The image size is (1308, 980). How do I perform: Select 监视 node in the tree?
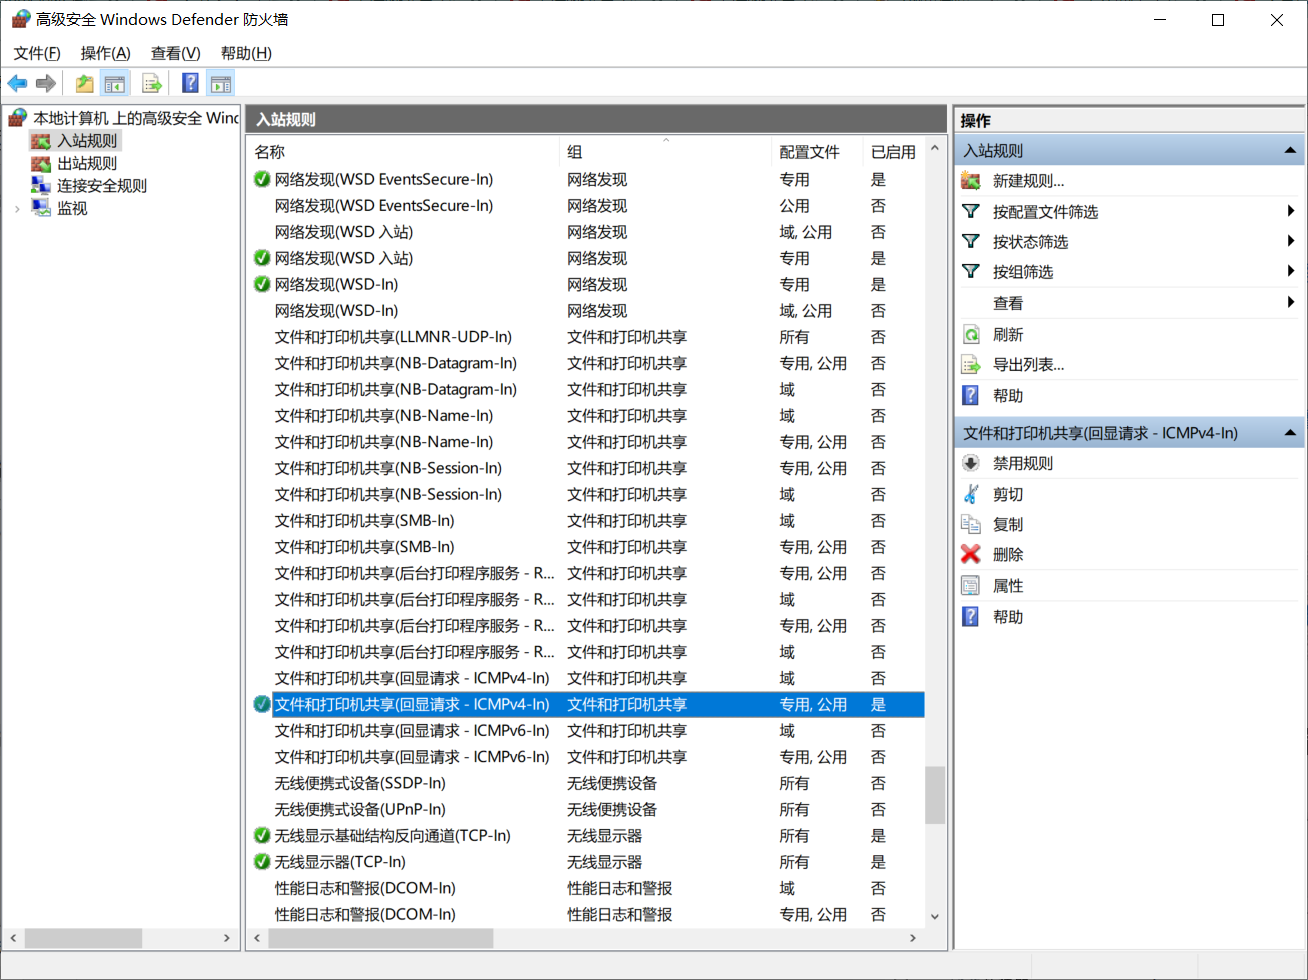click(72, 208)
